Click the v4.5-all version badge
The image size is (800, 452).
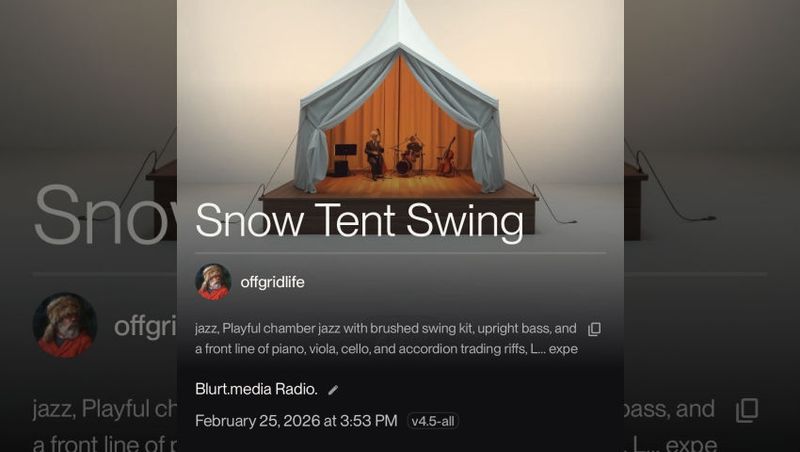[433, 421]
